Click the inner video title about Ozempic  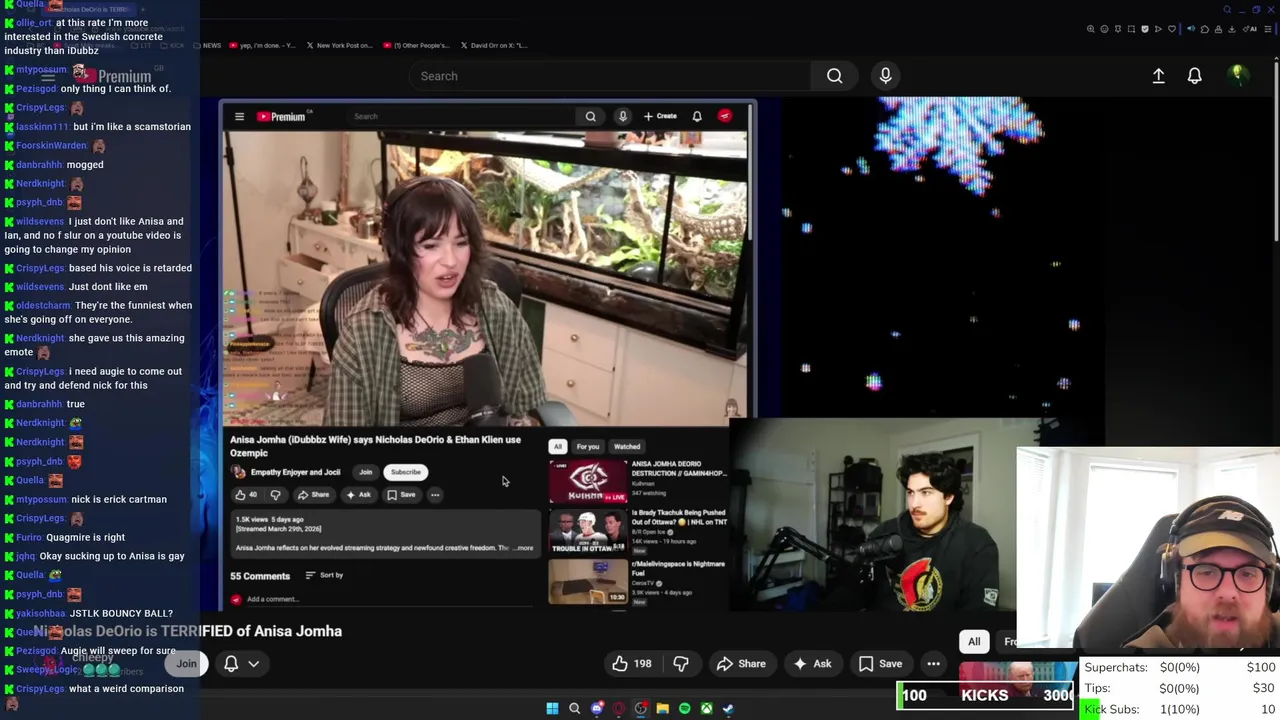375,446
